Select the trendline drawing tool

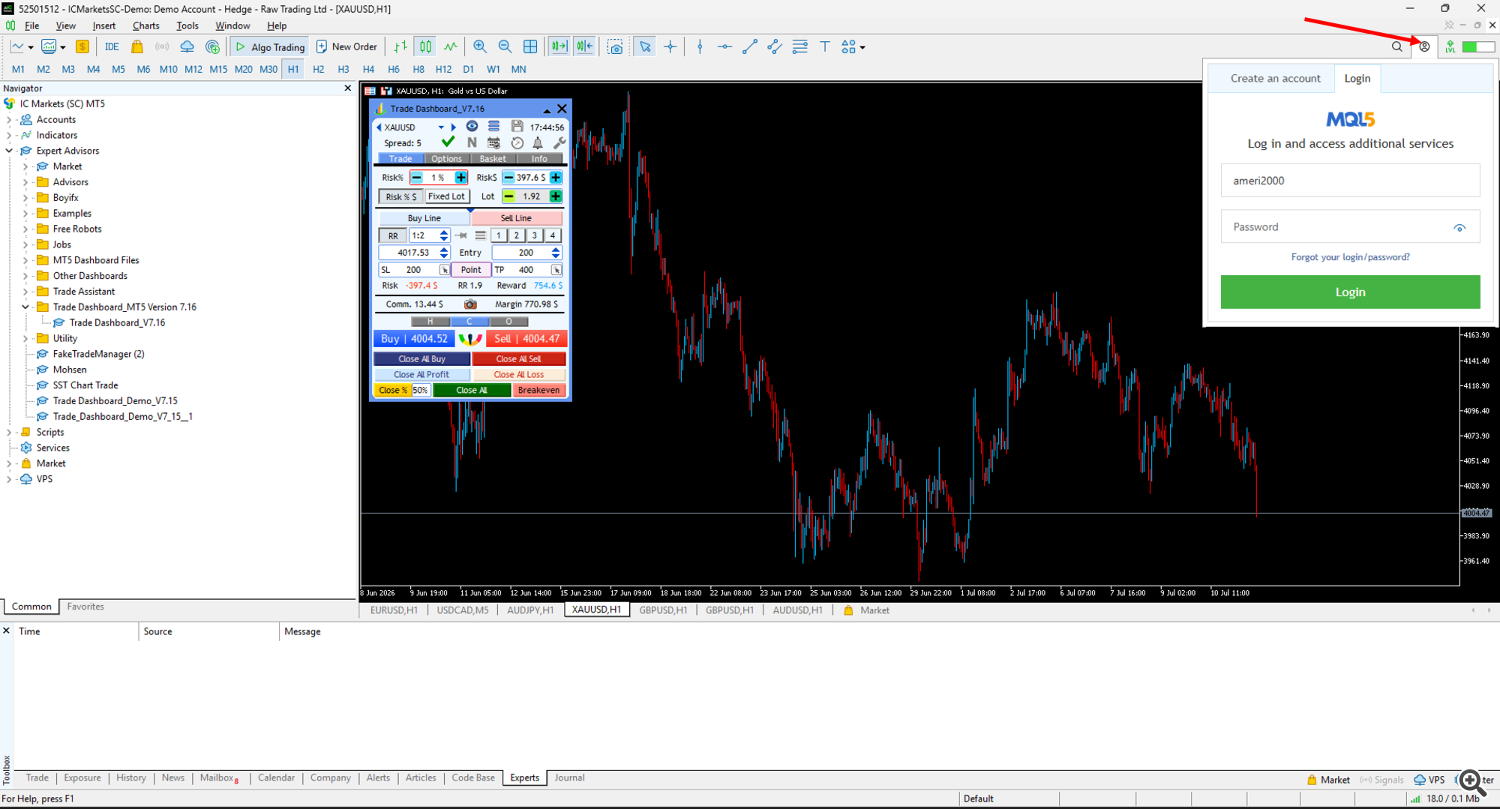[749, 46]
